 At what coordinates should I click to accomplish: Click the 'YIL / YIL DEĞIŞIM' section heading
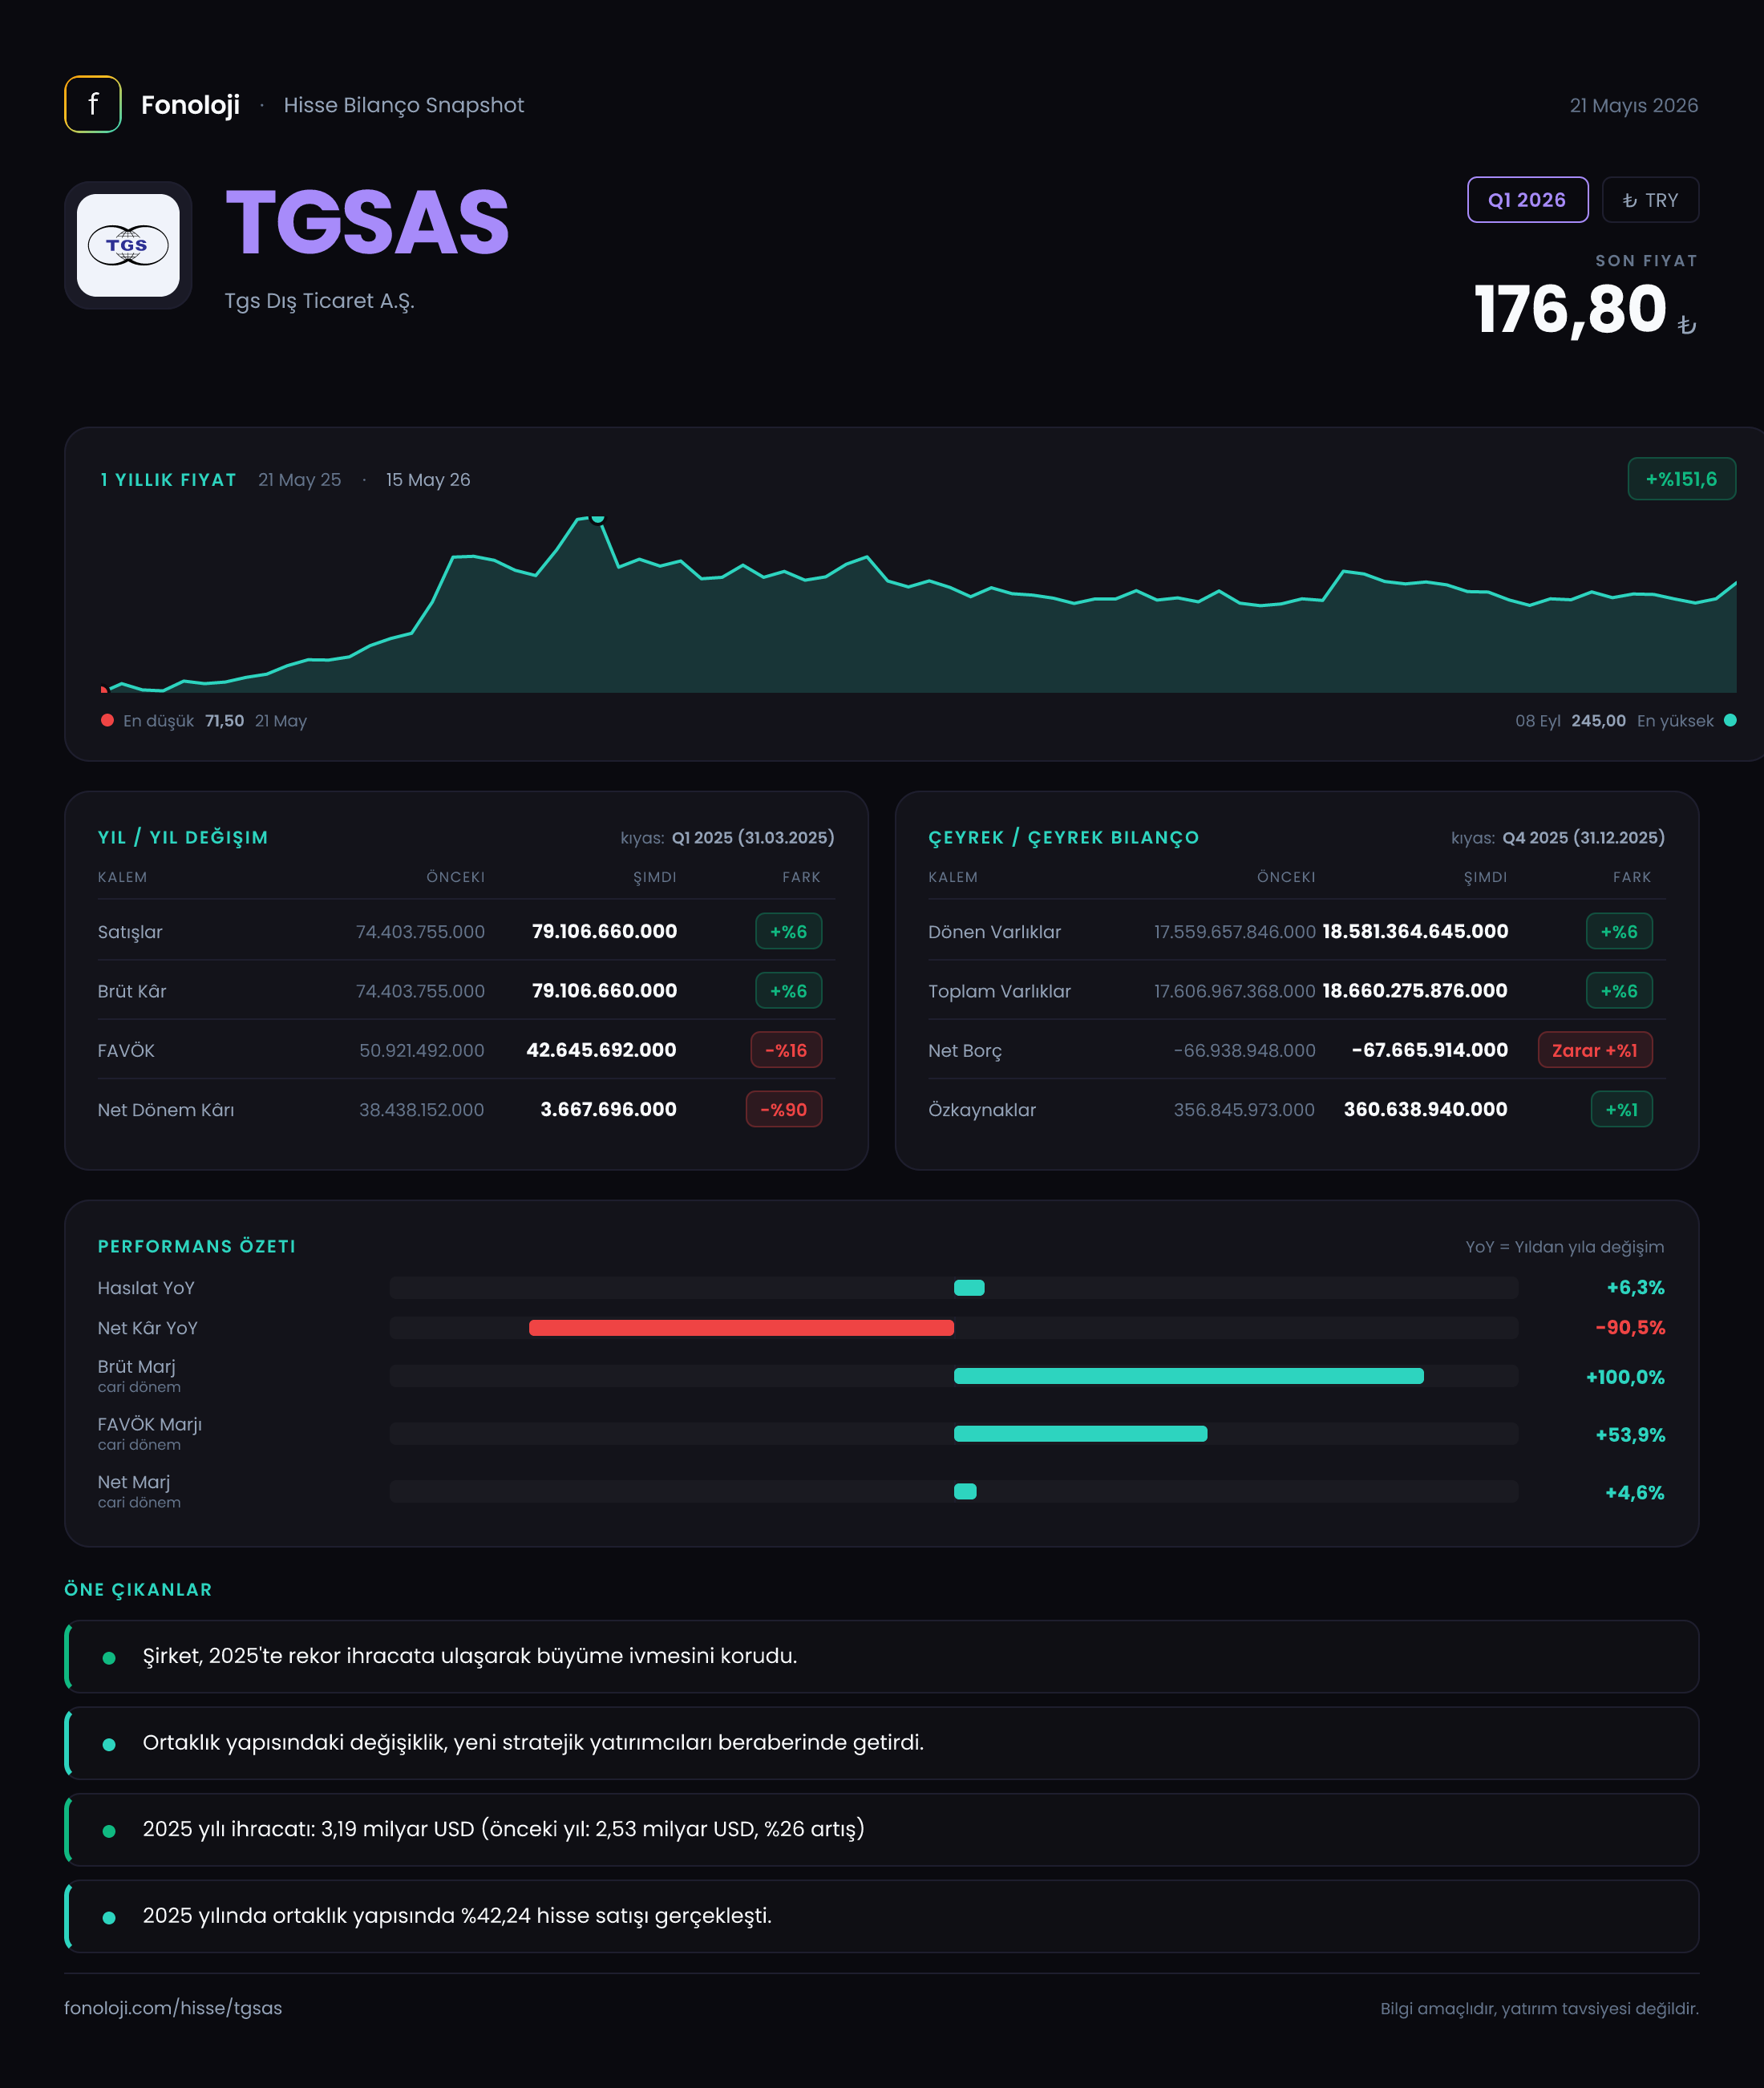point(183,837)
